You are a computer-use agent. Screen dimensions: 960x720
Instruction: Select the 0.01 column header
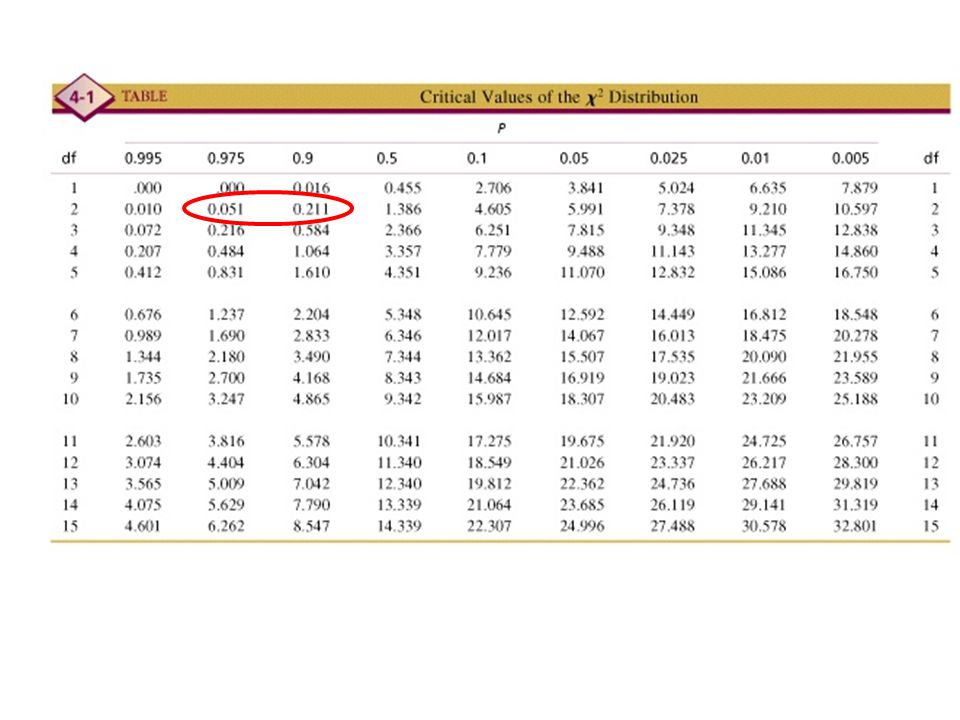point(755,159)
